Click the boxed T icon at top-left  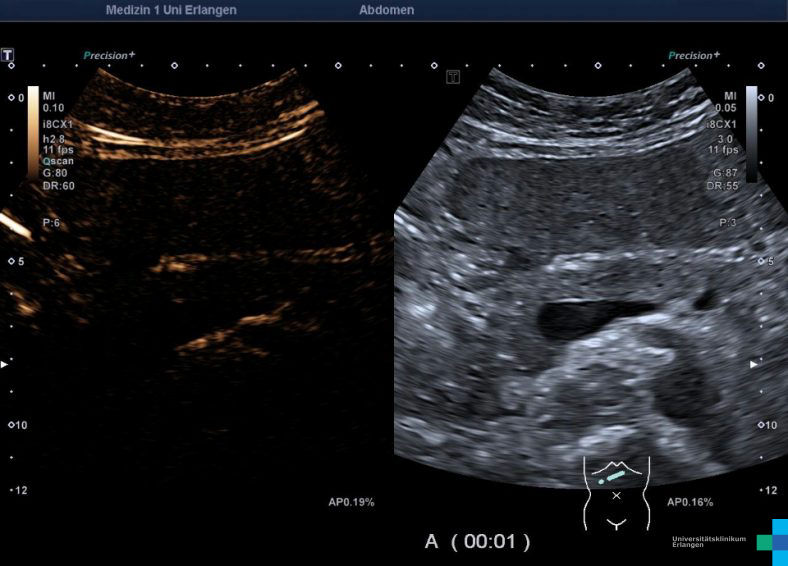click(x=9, y=55)
